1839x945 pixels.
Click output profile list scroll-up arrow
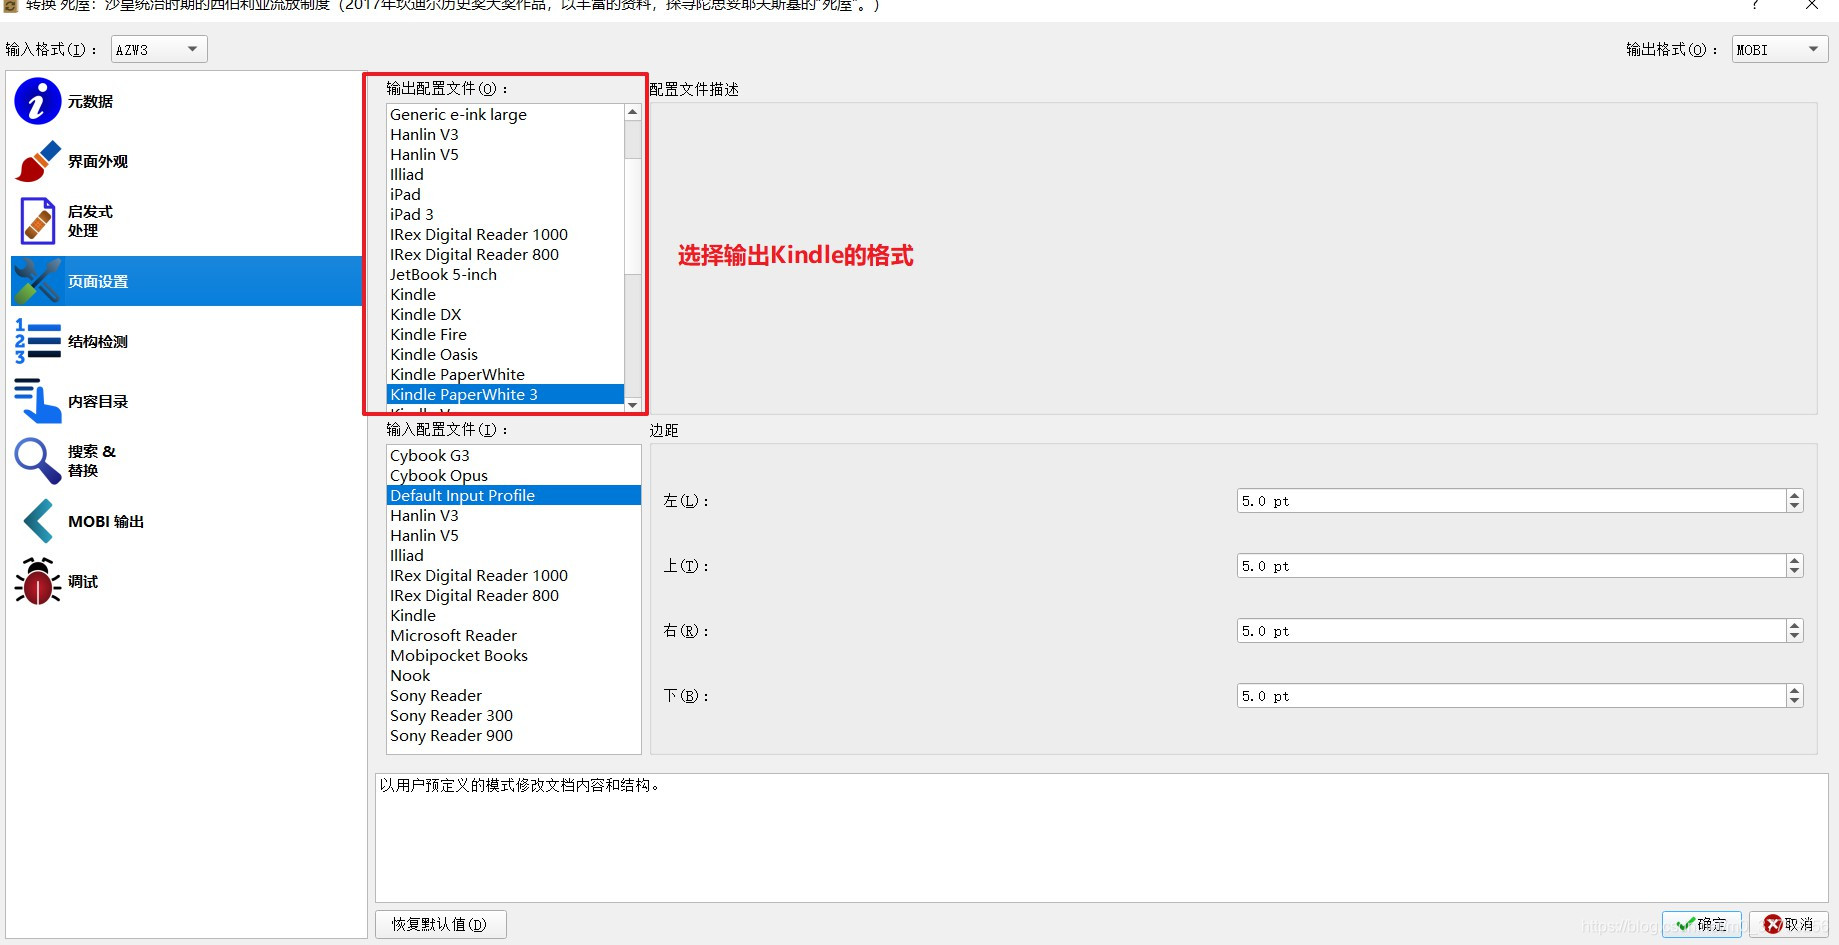pos(632,112)
